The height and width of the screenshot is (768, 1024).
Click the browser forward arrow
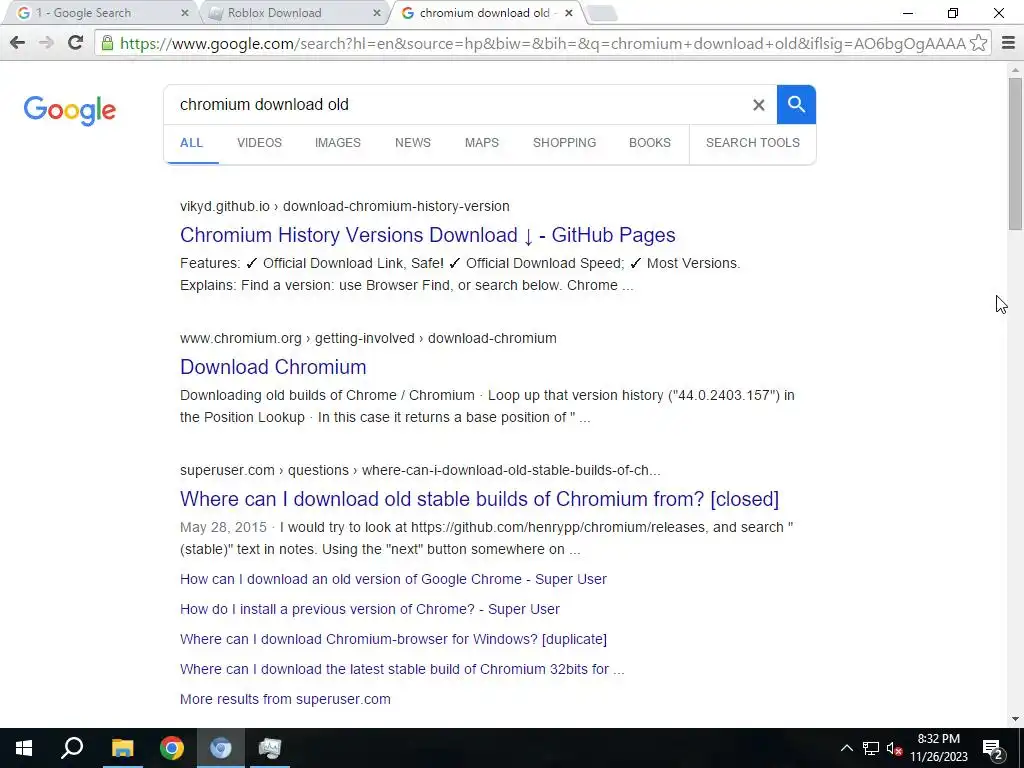(46, 43)
